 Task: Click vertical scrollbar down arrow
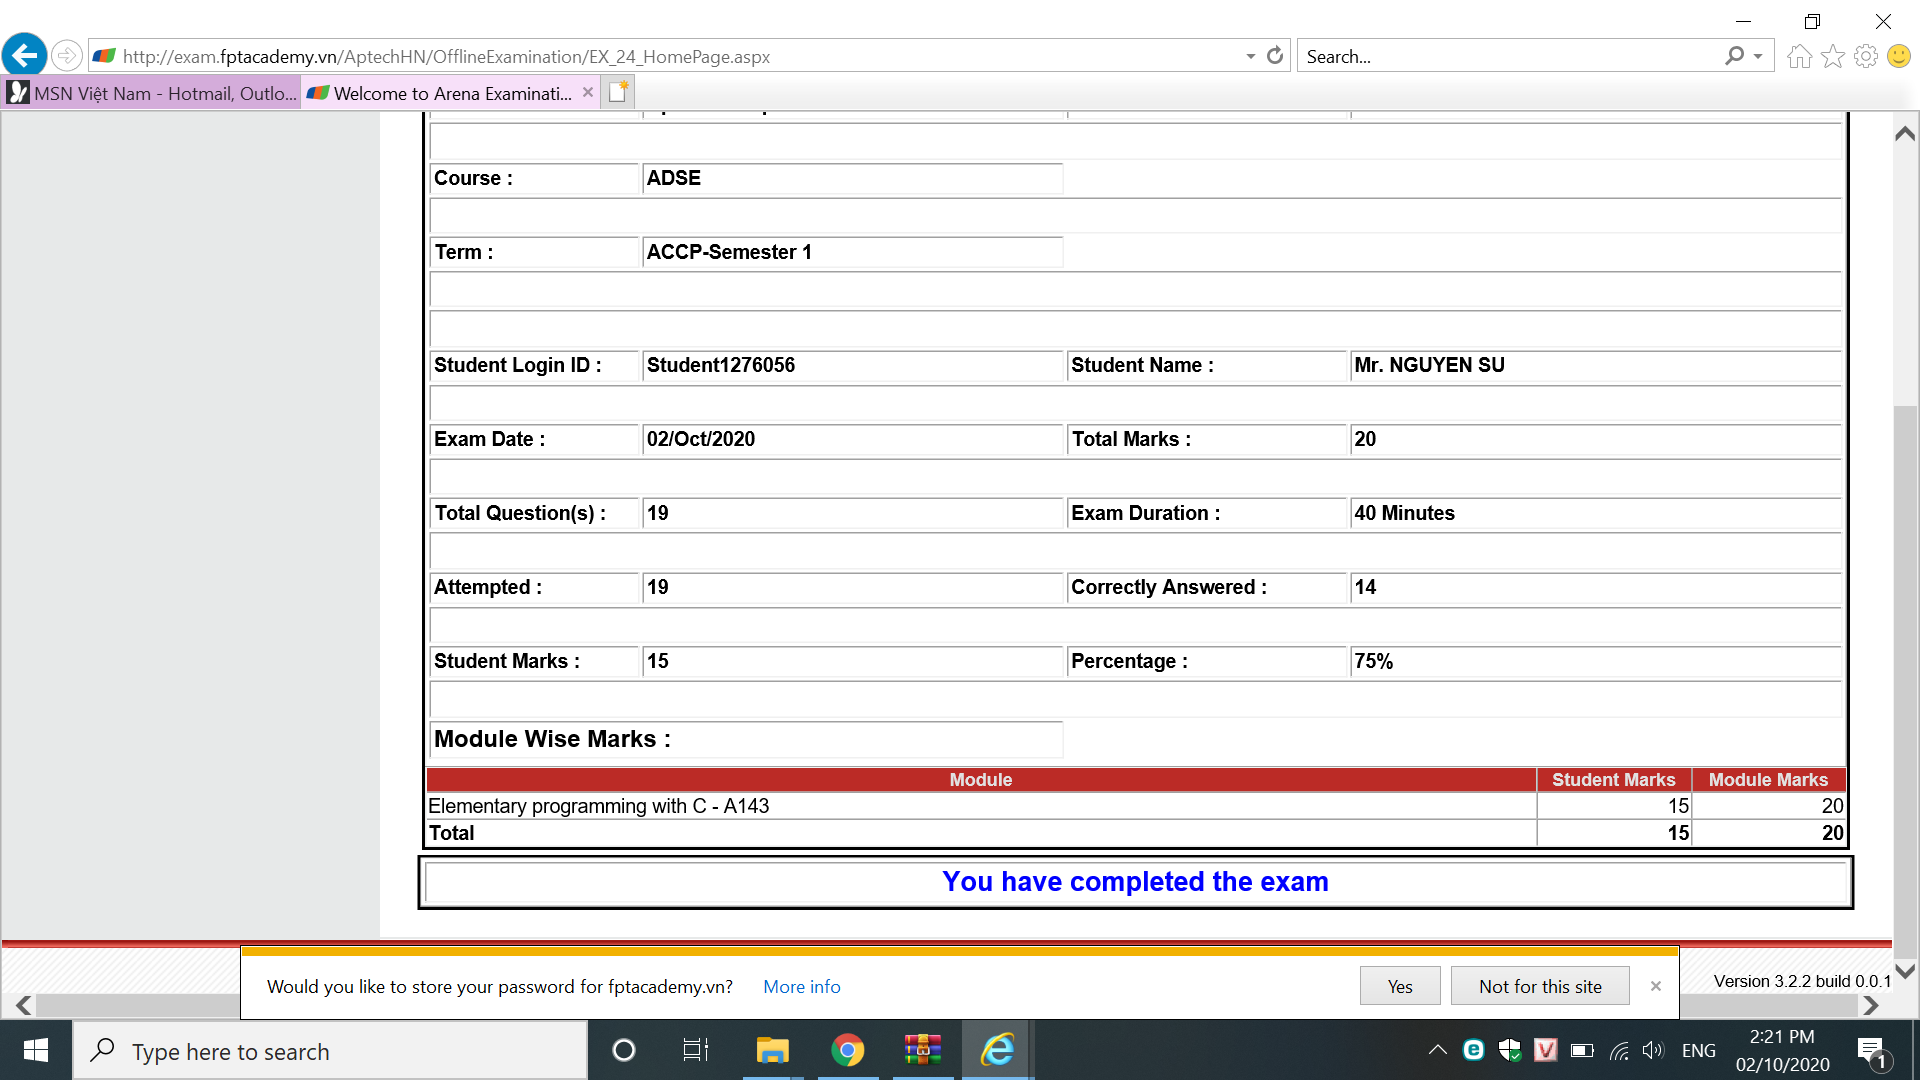(x=1905, y=971)
